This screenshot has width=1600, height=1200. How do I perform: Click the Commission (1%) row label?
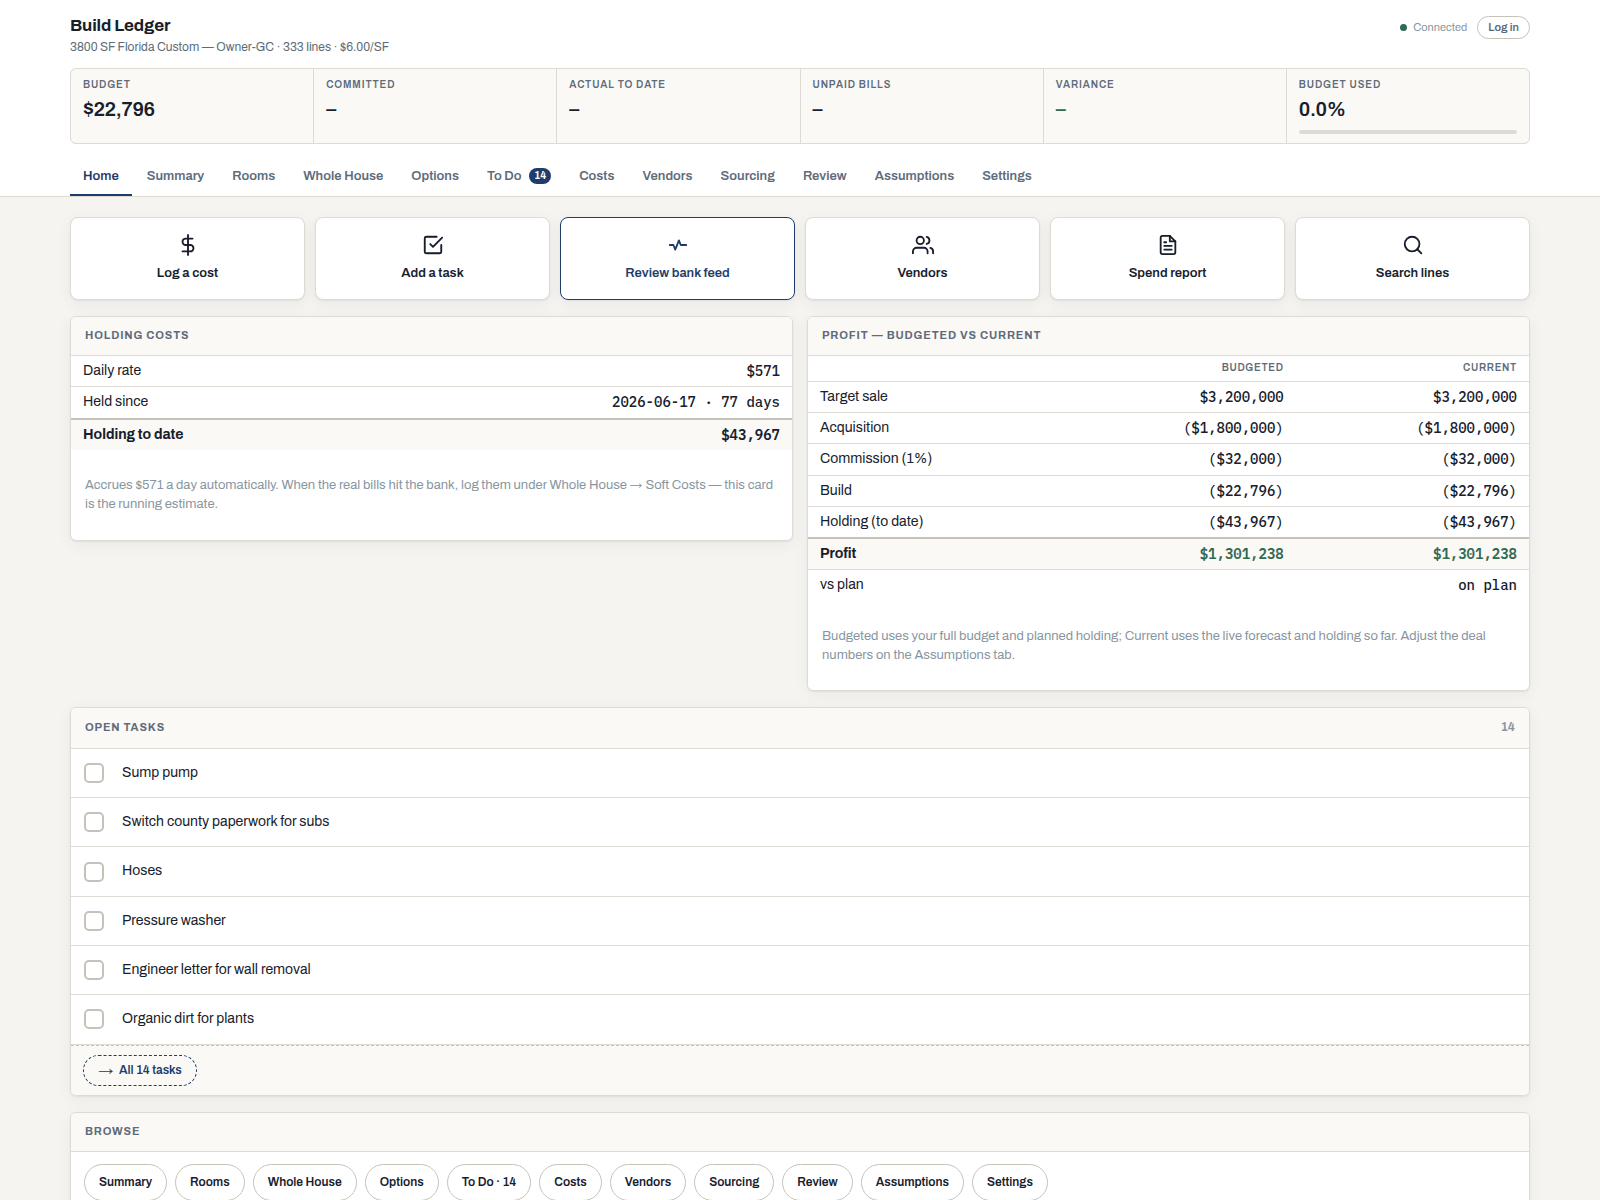(876, 458)
